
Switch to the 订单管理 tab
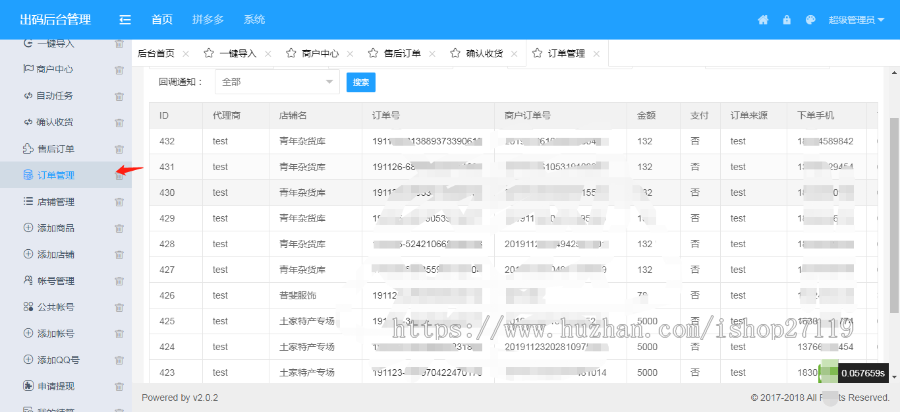tap(567, 54)
